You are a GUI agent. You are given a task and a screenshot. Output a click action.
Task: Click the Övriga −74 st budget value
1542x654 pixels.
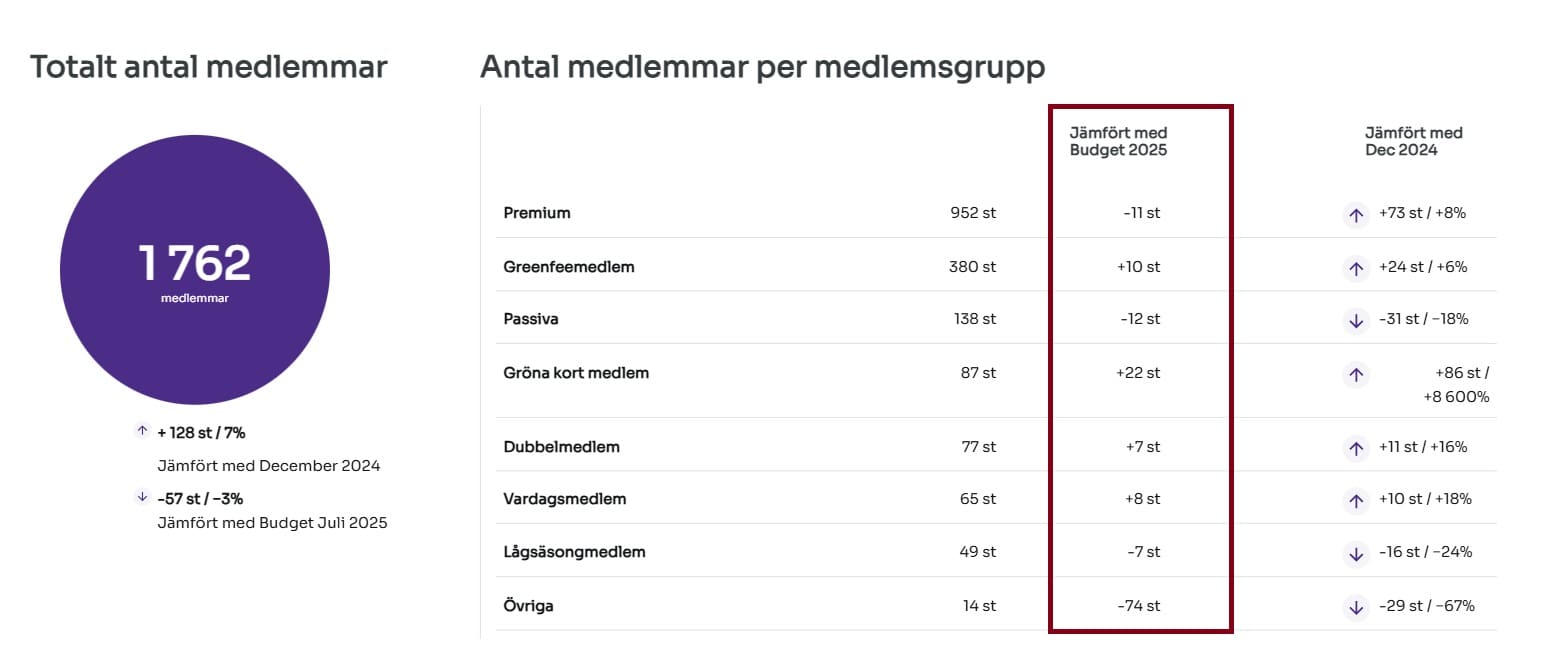[x=1141, y=606]
